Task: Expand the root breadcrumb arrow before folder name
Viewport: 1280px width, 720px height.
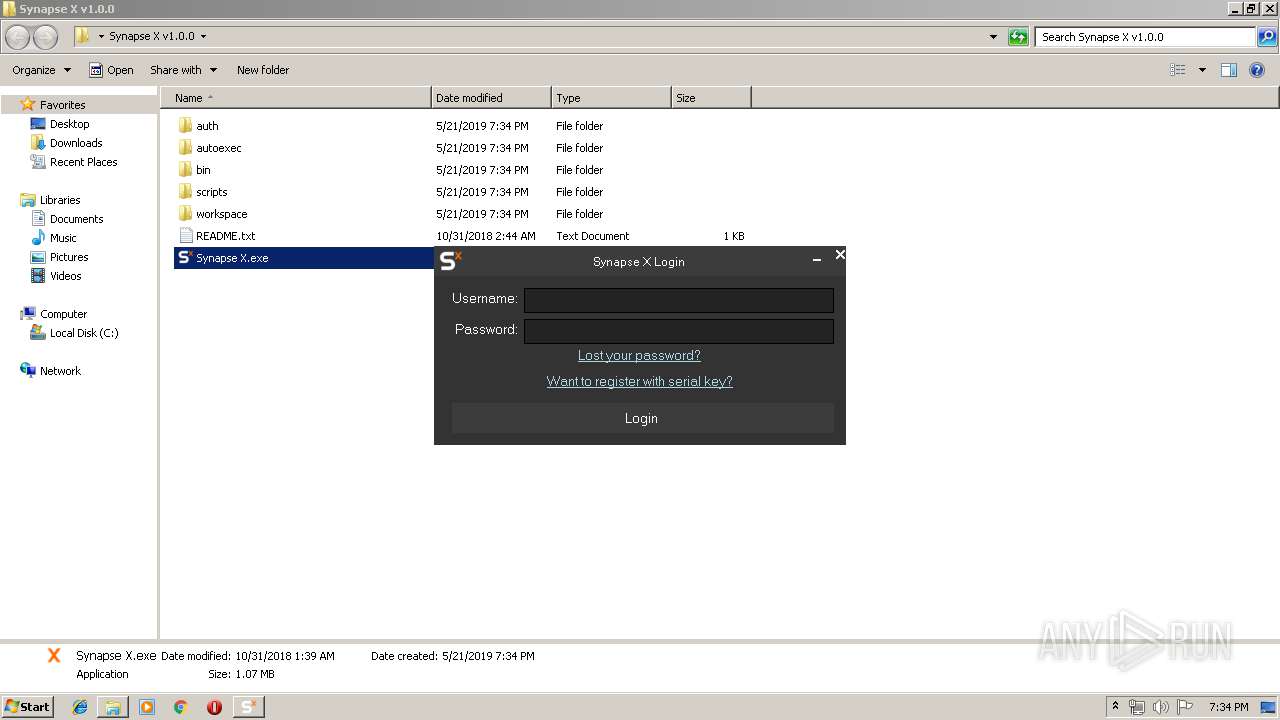Action: [x=101, y=36]
